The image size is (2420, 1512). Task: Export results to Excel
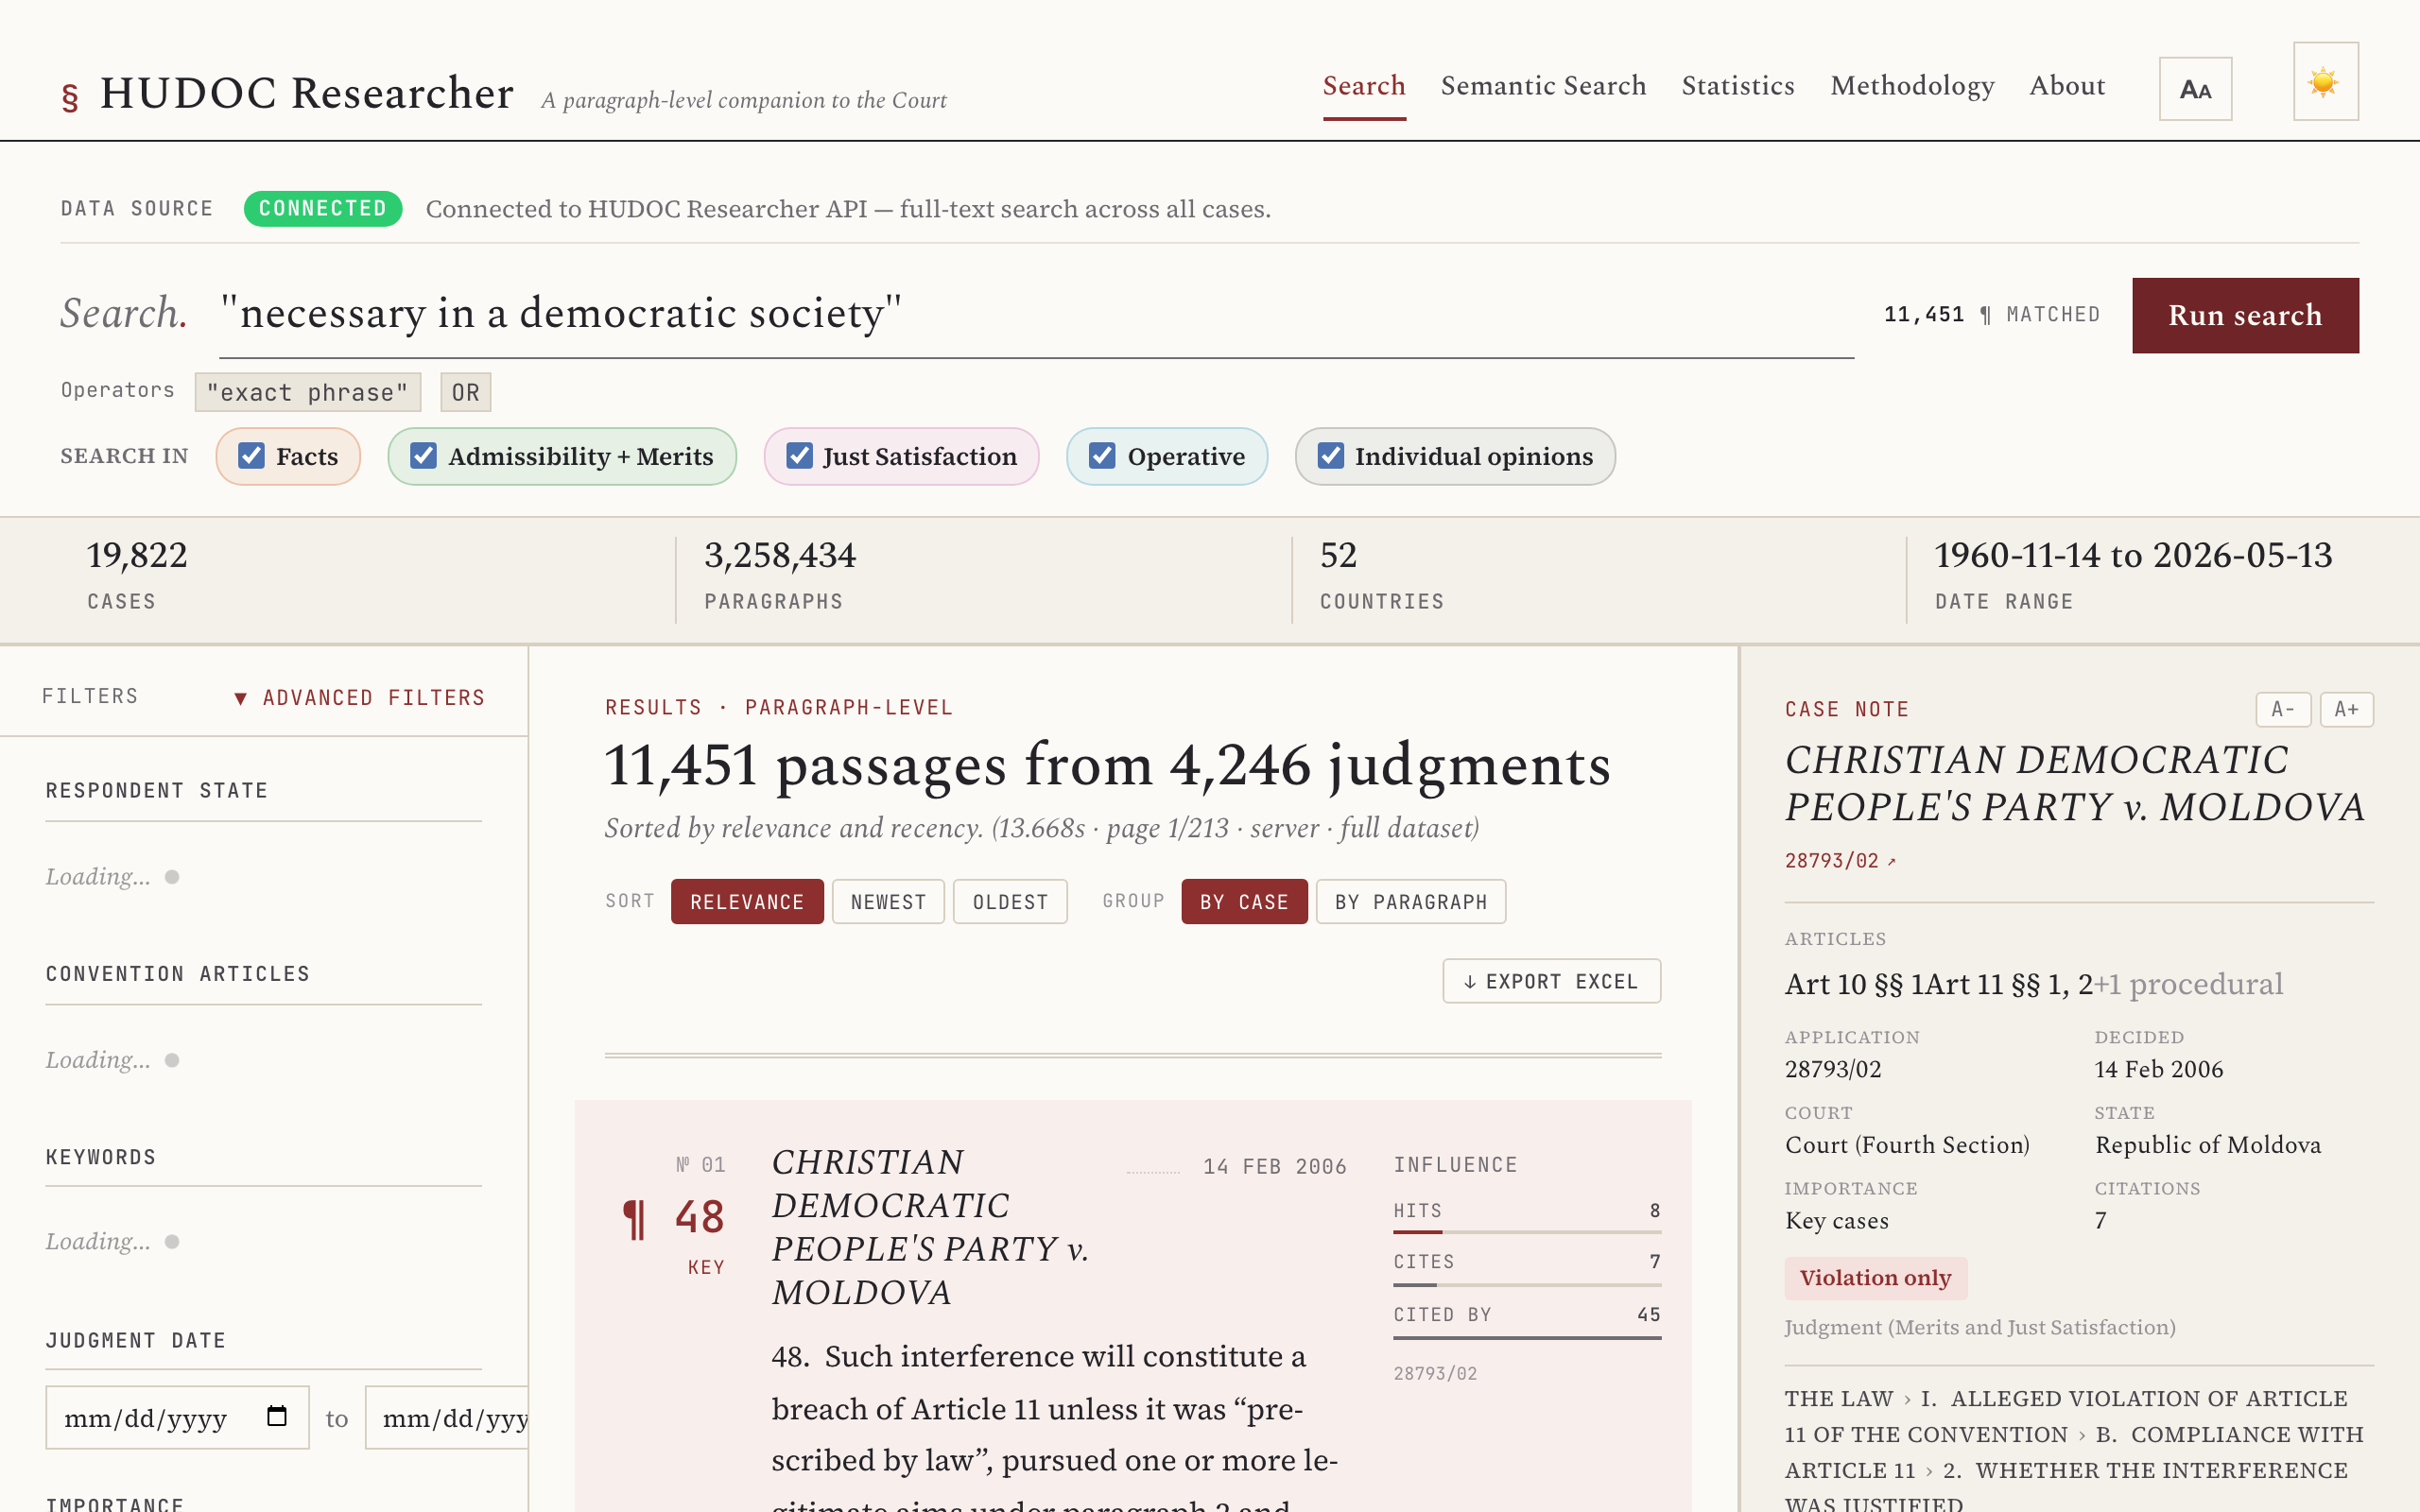pyautogui.click(x=1551, y=981)
